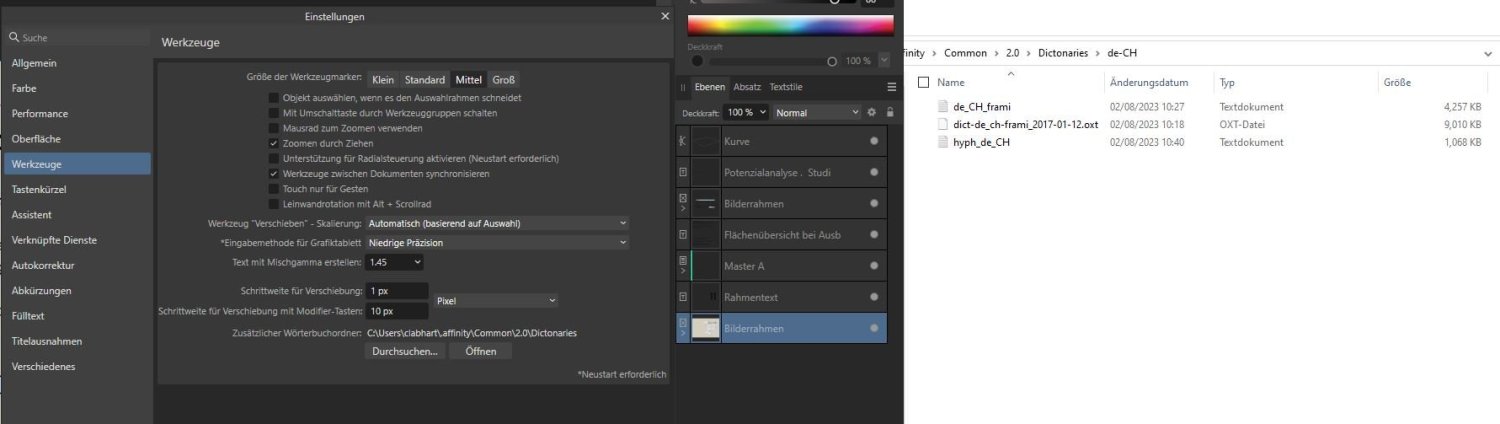1500x424 pixels.
Task: Click the layer settings gear icon
Action: (871, 113)
